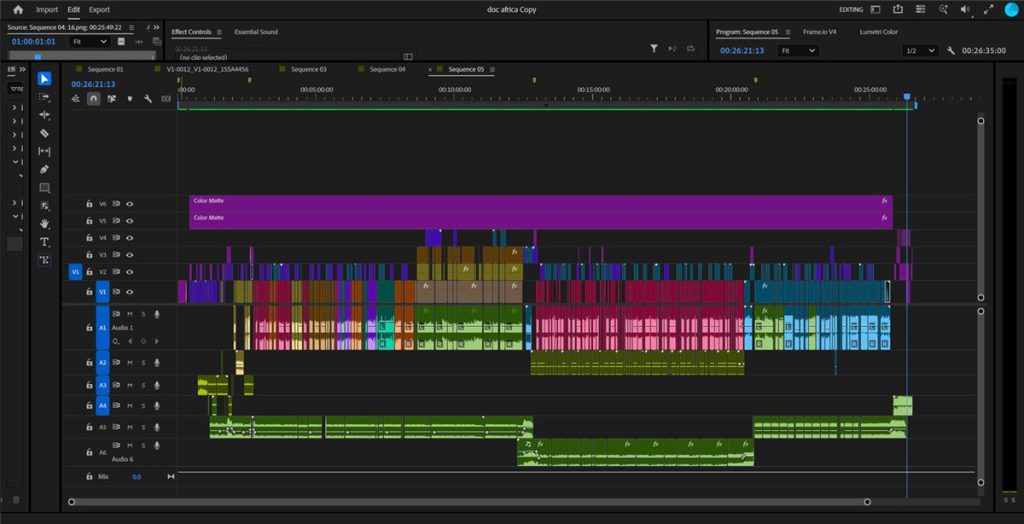Image resolution: width=1024 pixels, height=524 pixels.
Task: Open Source monitor Fit zoom dropdown
Action: pyautogui.click(x=89, y=41)
